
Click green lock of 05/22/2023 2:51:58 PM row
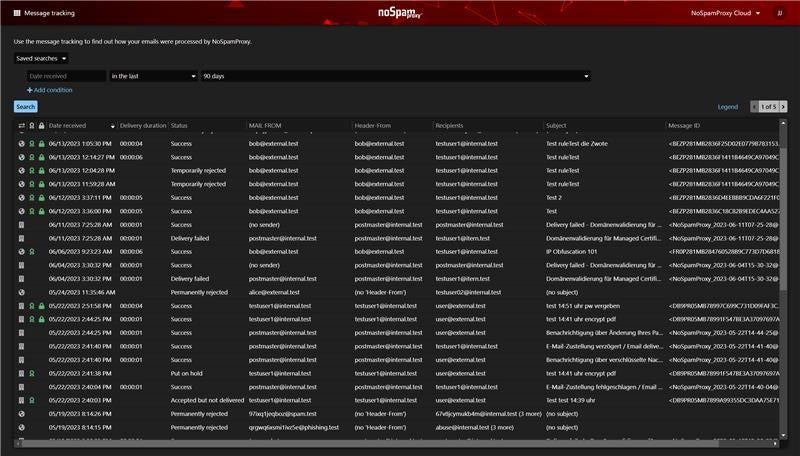(x=42, y=306)
